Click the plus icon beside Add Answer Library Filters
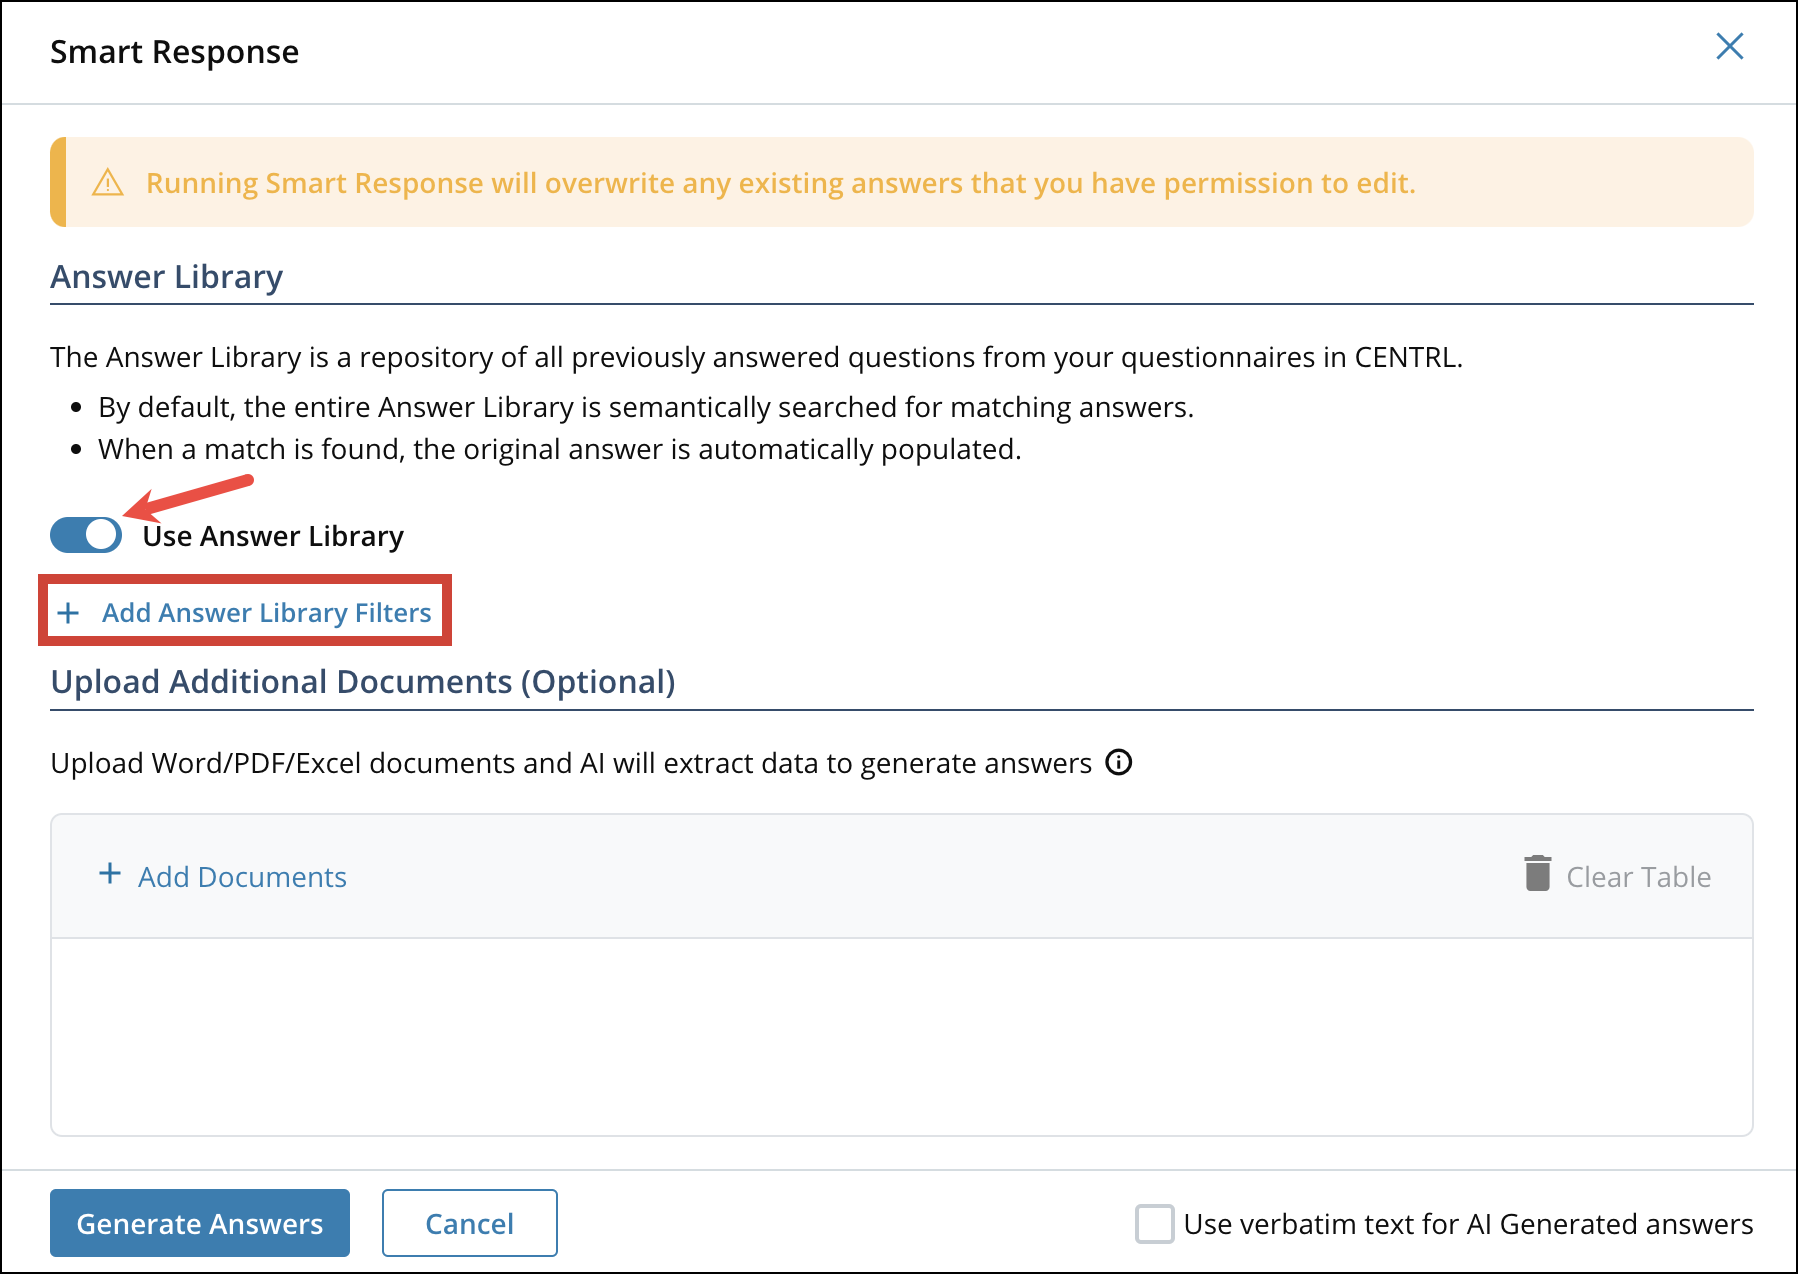 [68, 612]
